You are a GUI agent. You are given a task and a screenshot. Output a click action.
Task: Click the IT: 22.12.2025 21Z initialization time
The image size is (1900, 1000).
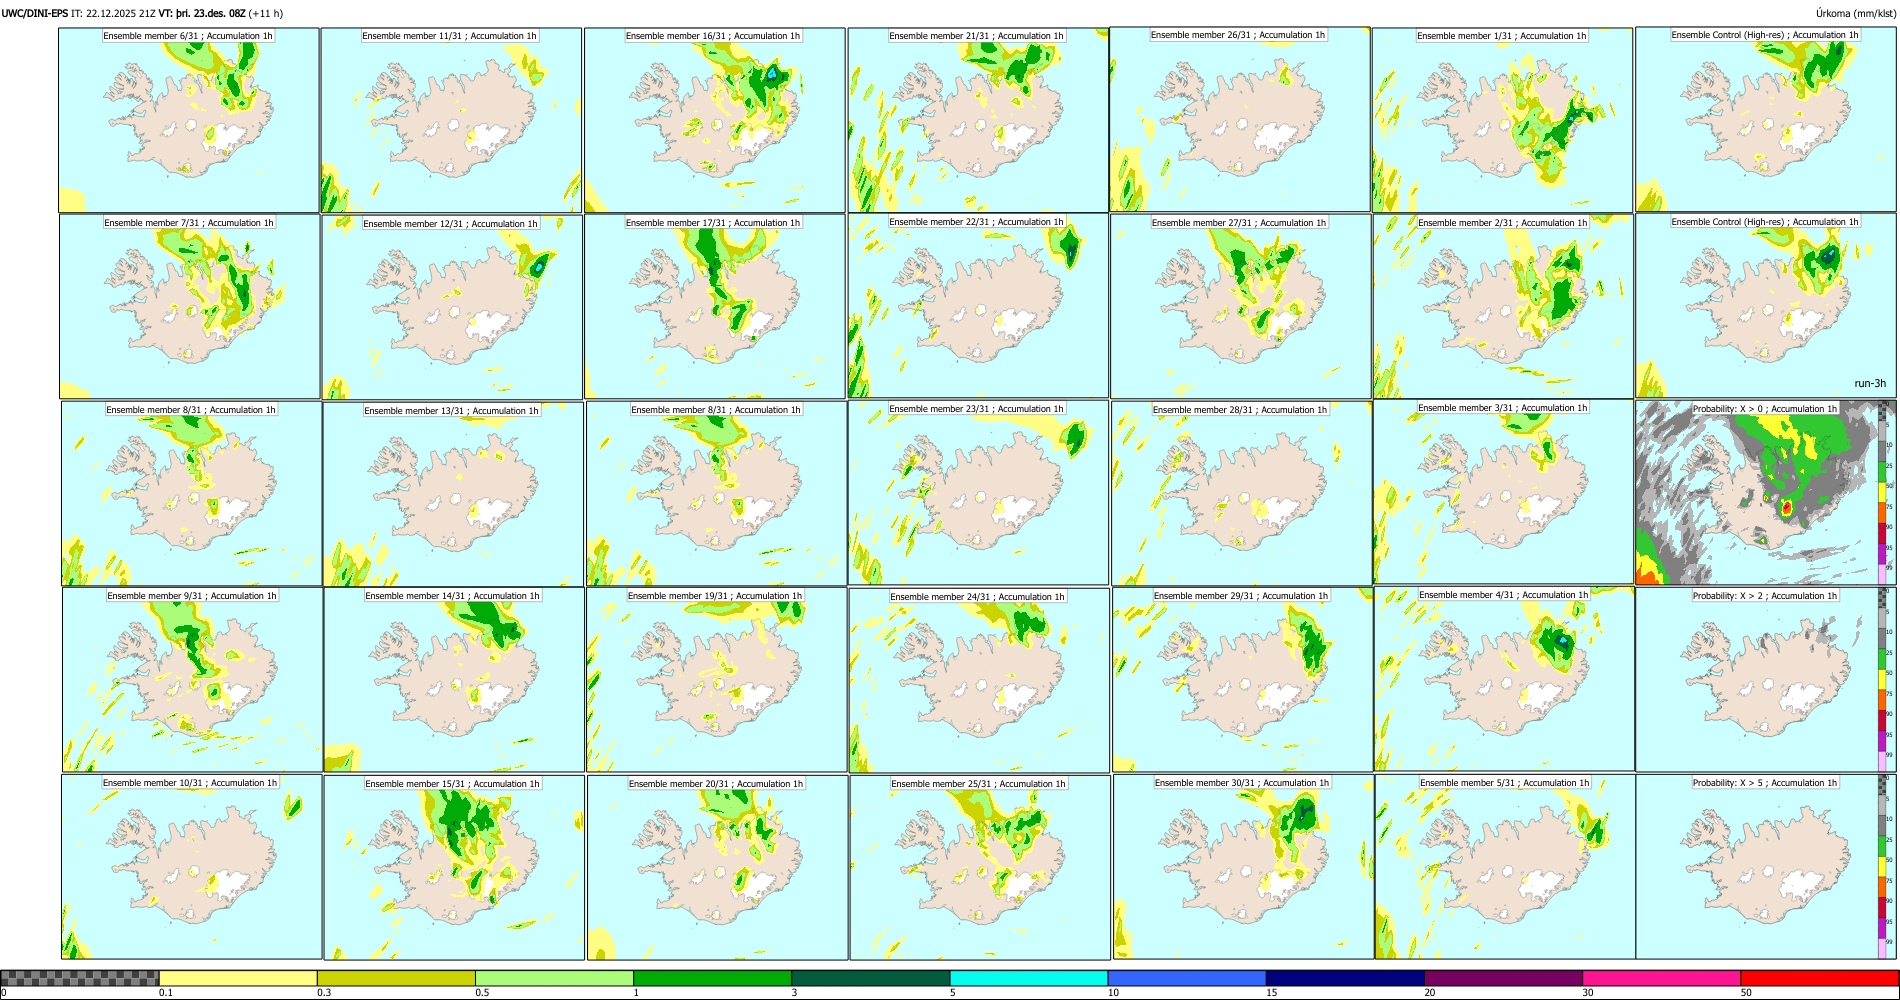click(113, 14)
